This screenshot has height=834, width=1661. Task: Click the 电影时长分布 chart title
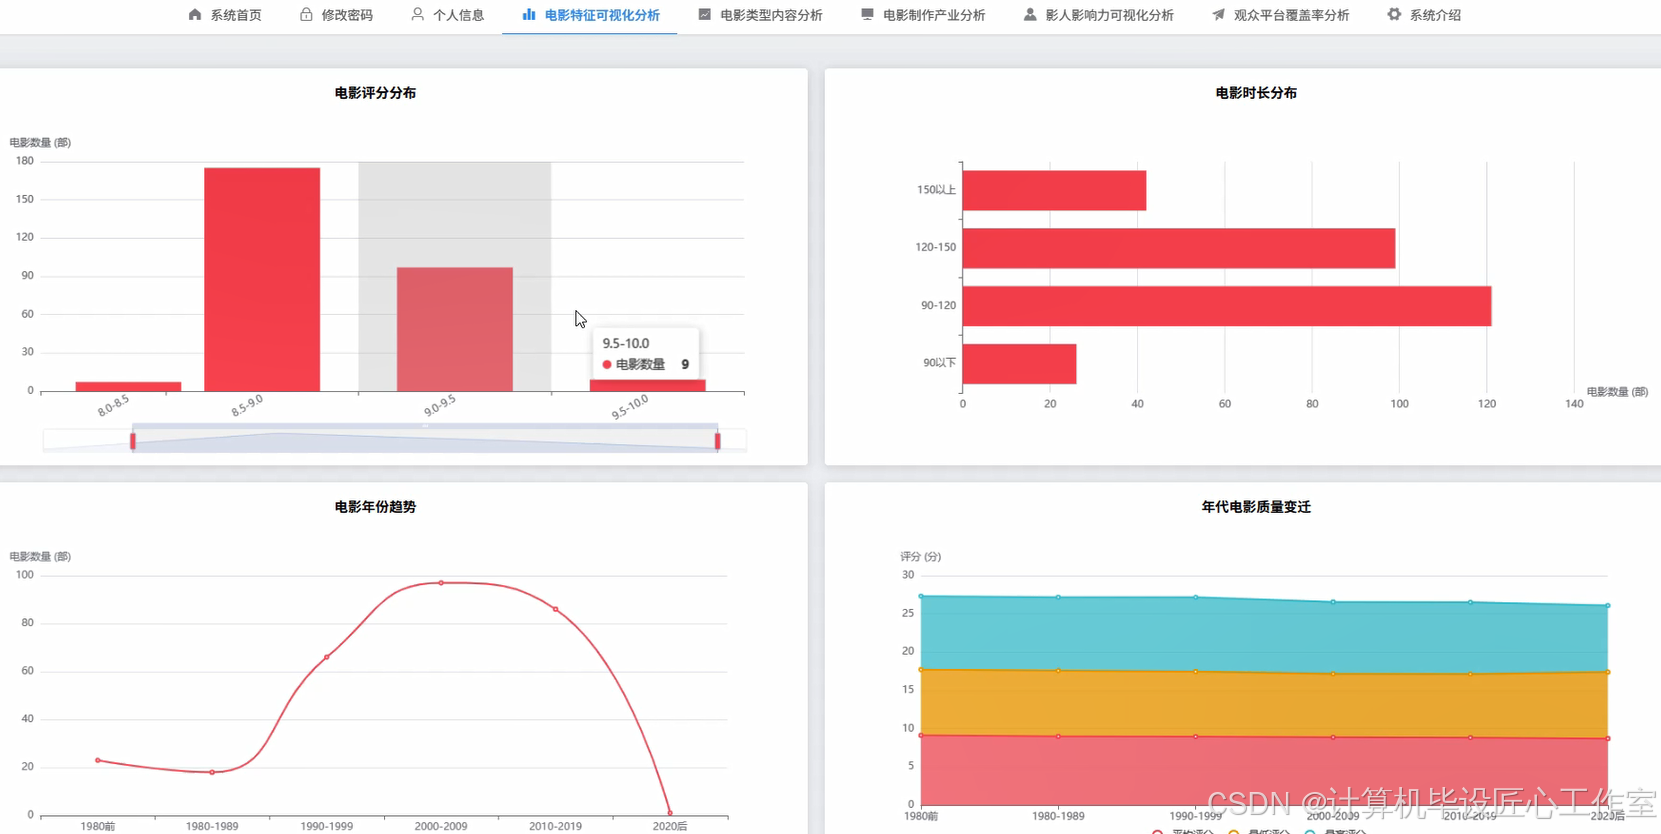1256,93
